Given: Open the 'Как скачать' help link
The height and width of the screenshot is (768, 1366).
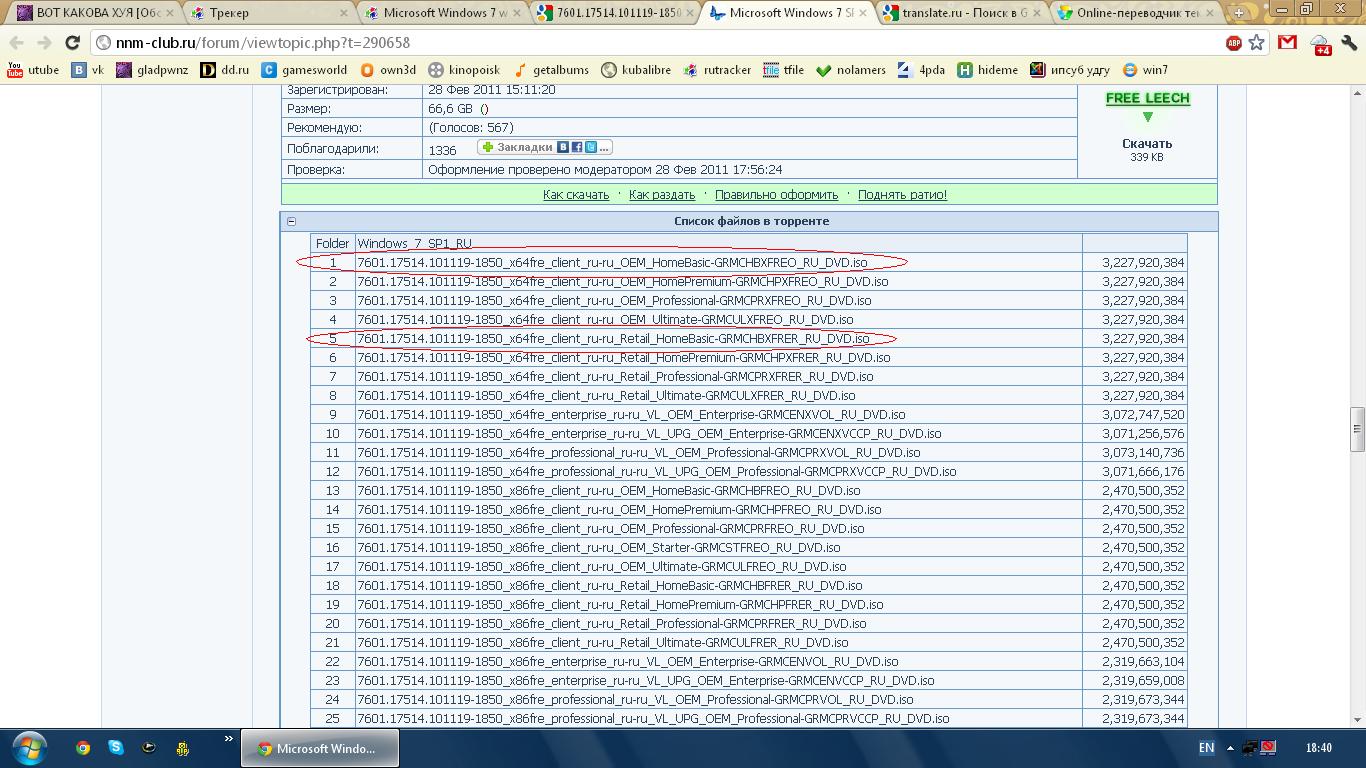Looking at the screenshot, I should click(x=575, y=195).
